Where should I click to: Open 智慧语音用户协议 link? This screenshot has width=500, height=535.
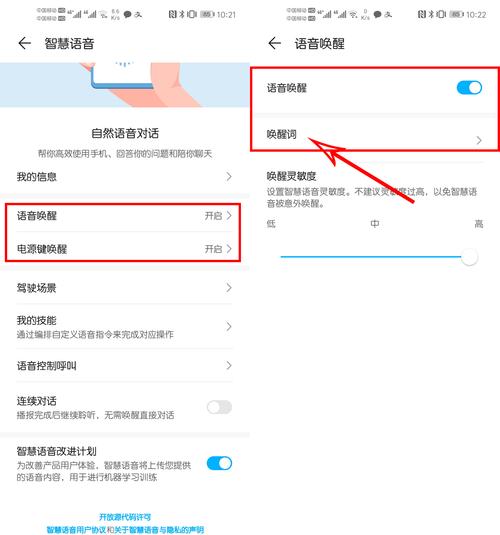[76, 530]
